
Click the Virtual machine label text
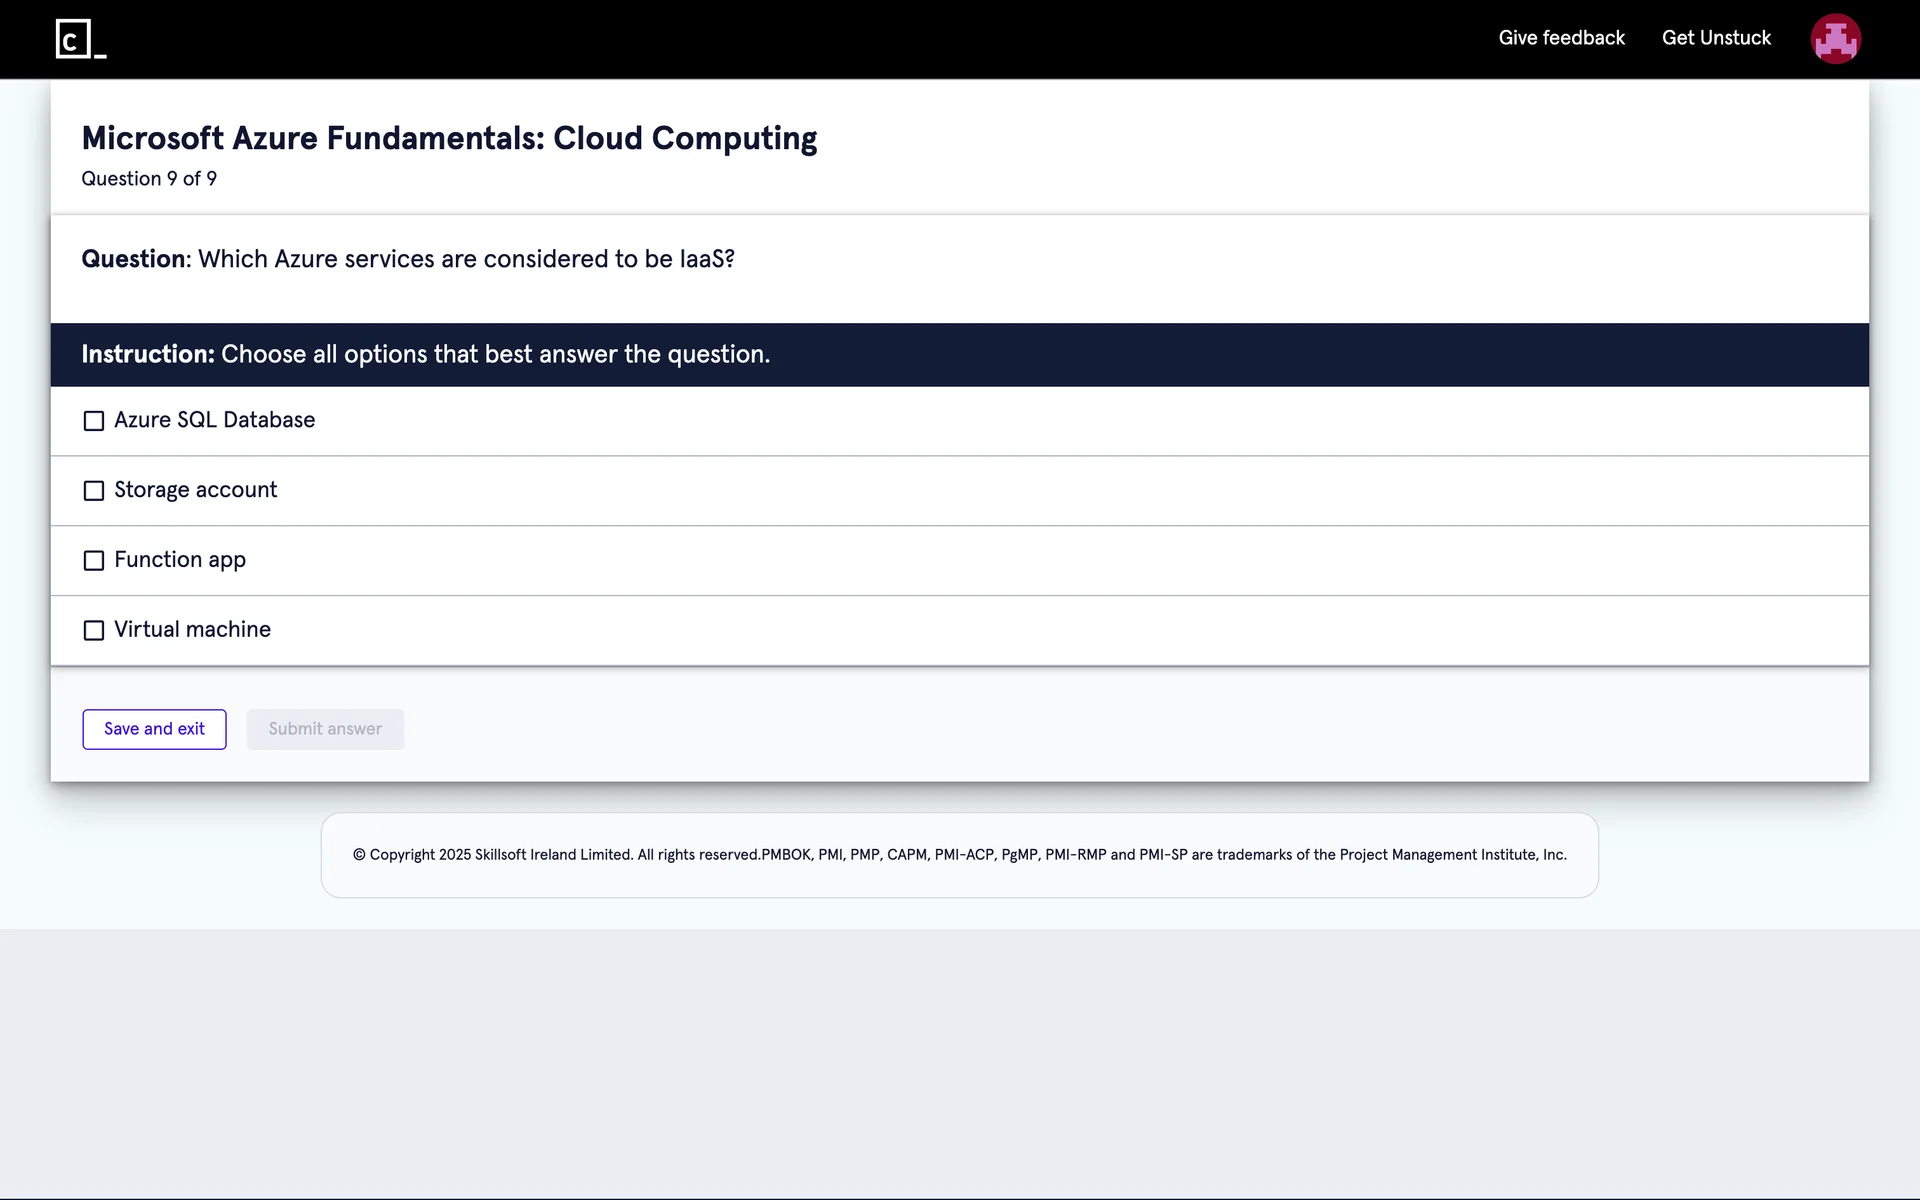pyautogui.click(x=192, y=630)
